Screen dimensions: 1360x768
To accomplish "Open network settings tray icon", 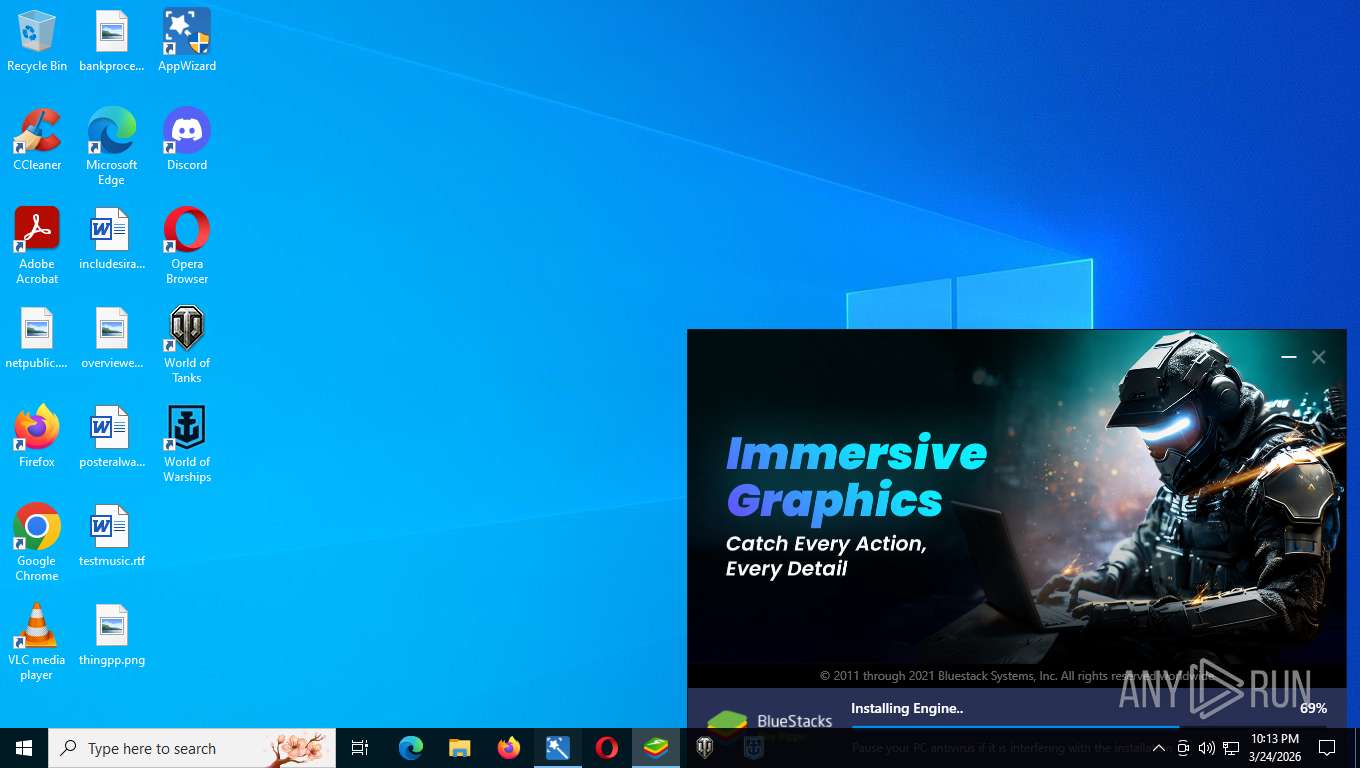I will coord(1231,748).
